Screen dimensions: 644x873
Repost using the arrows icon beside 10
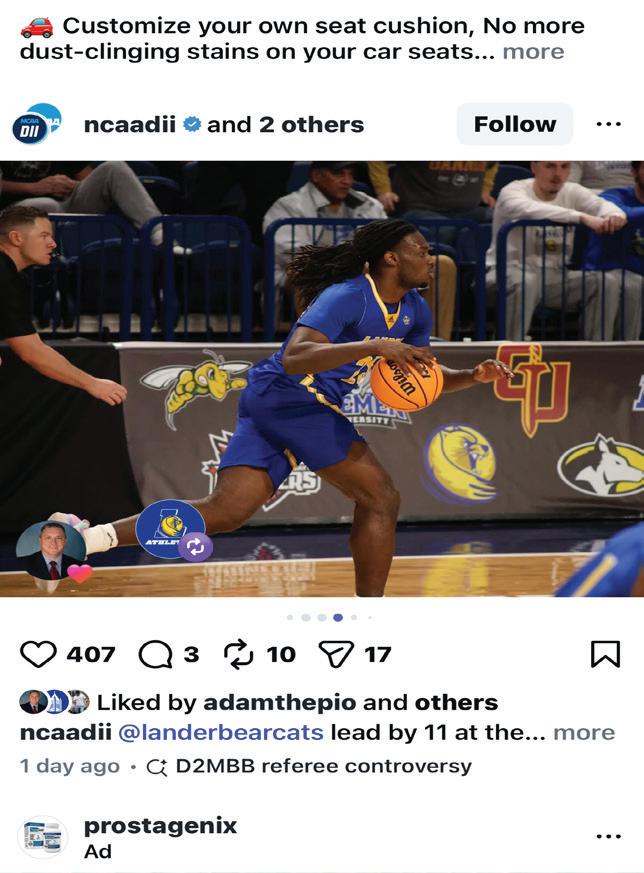tap(238, 654)
